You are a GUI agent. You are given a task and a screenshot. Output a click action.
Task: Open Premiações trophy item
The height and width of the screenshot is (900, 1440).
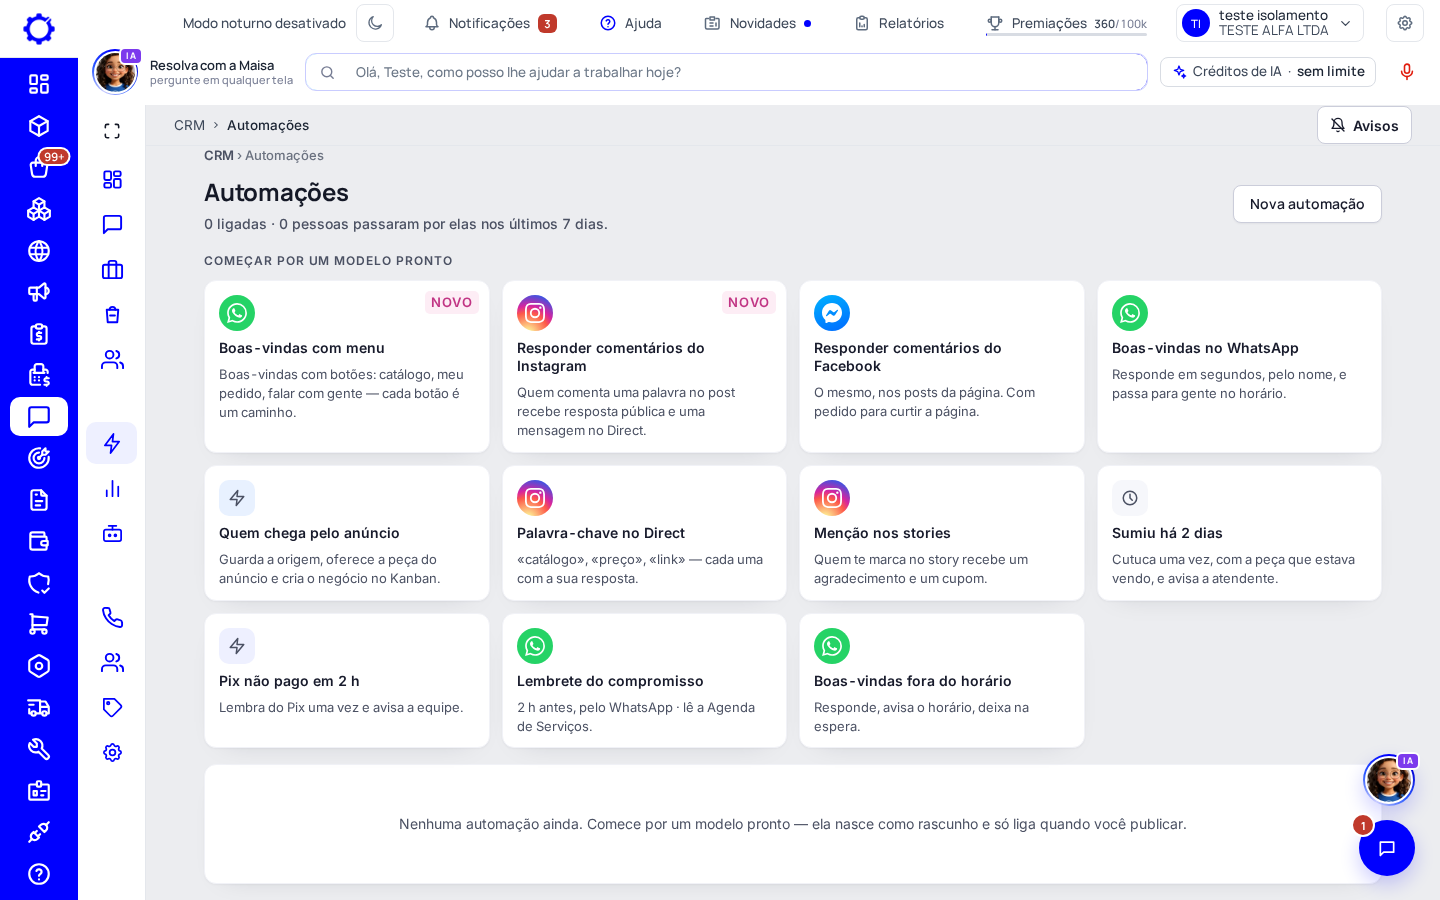click(x=1066, y=23)
